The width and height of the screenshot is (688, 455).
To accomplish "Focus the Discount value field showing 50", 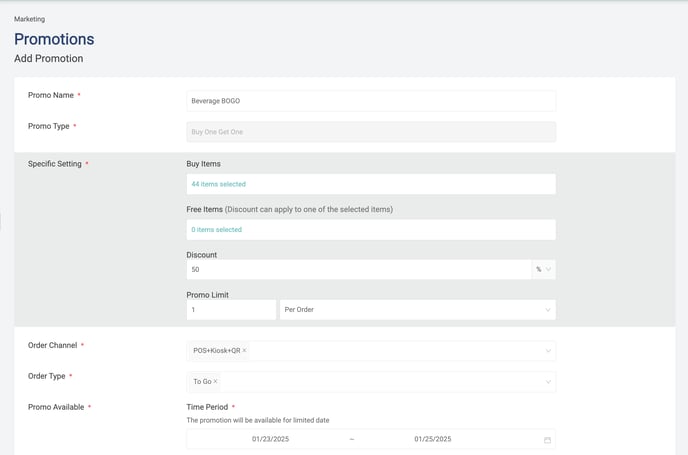I will coord(358,269).
